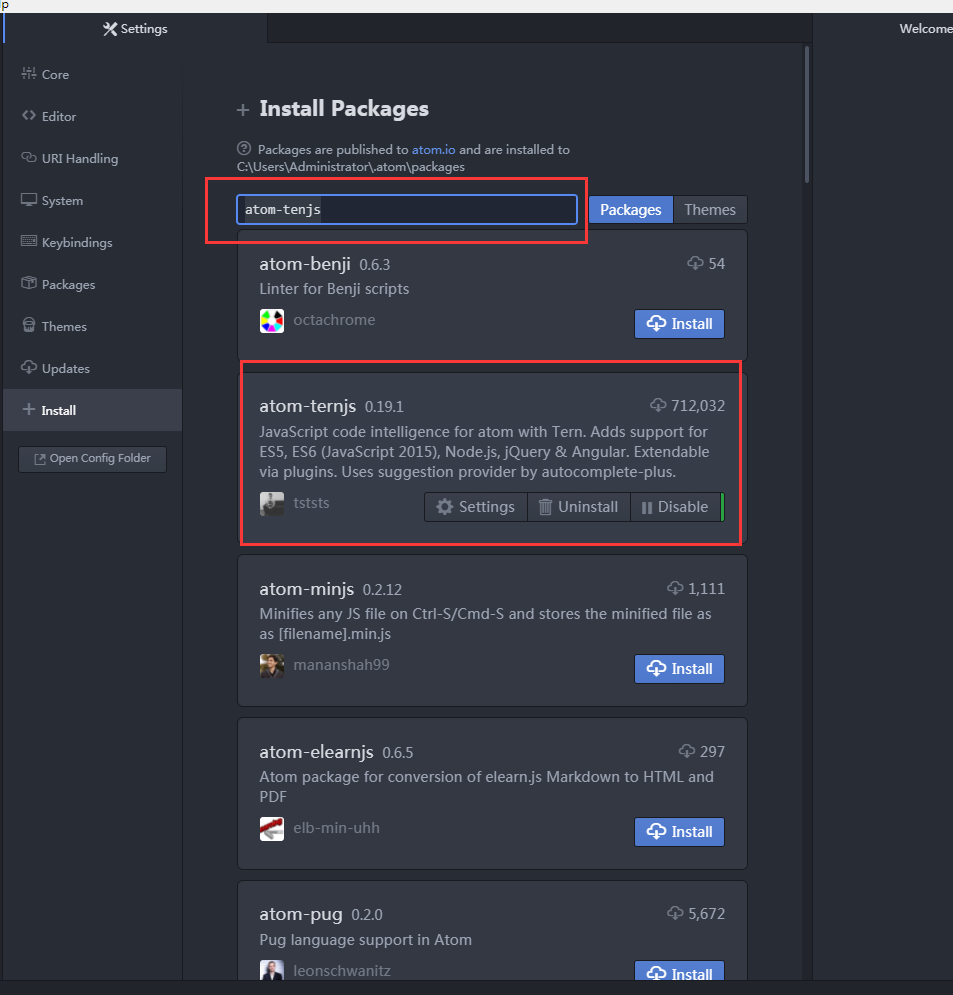Uninstall the atom-ternjs package
The image size is (953, 995).
click(578, 507)
